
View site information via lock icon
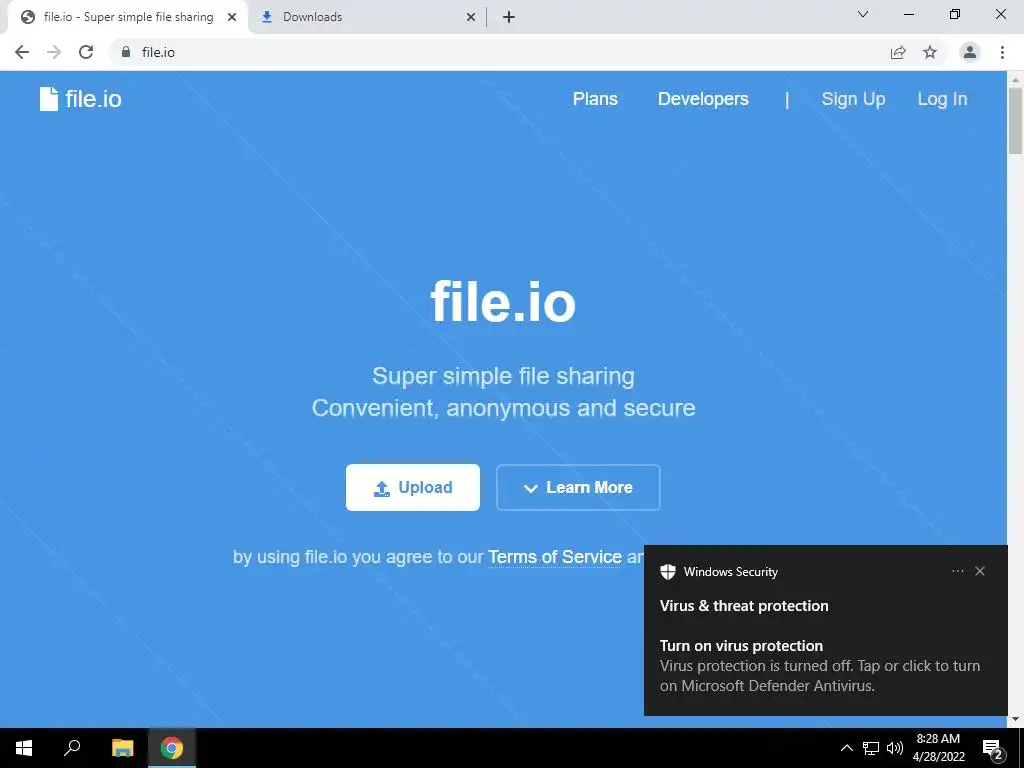[126, 52]
